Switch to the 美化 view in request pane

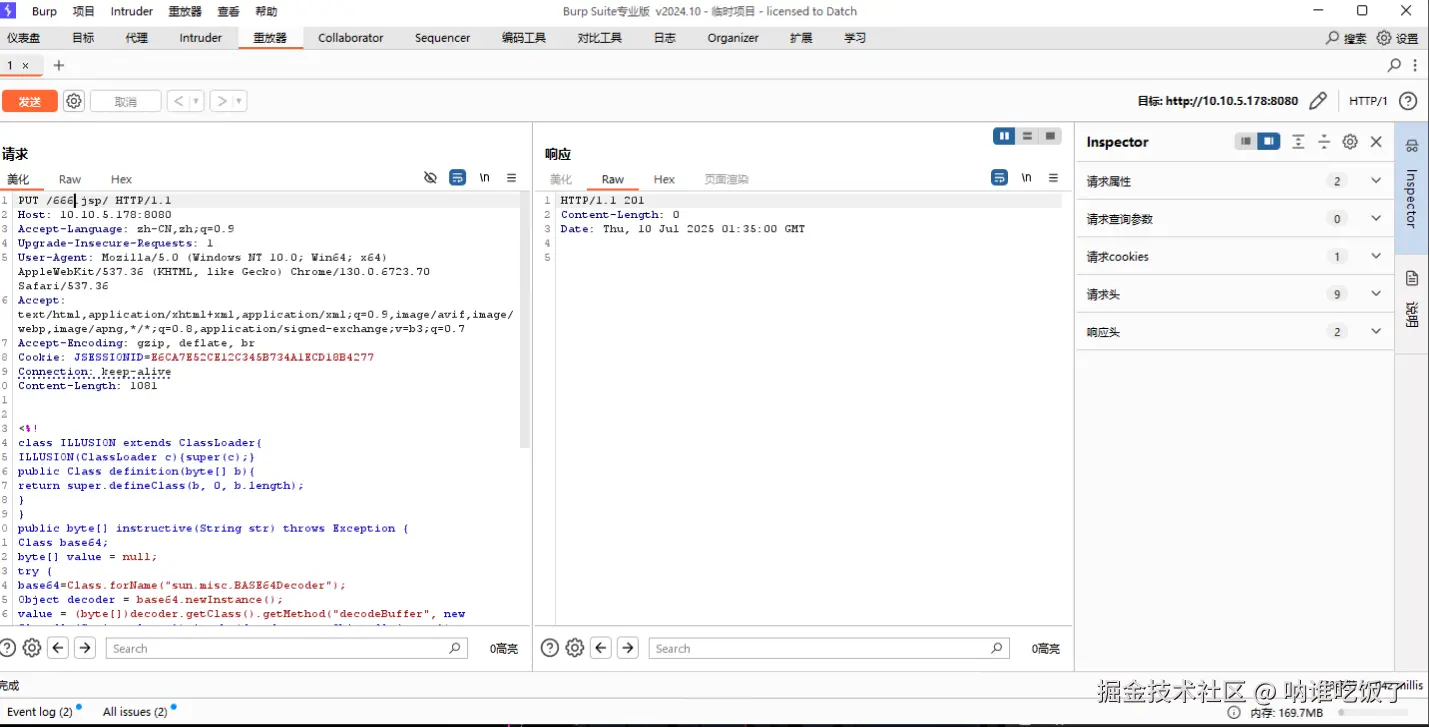tap(18, 179)
